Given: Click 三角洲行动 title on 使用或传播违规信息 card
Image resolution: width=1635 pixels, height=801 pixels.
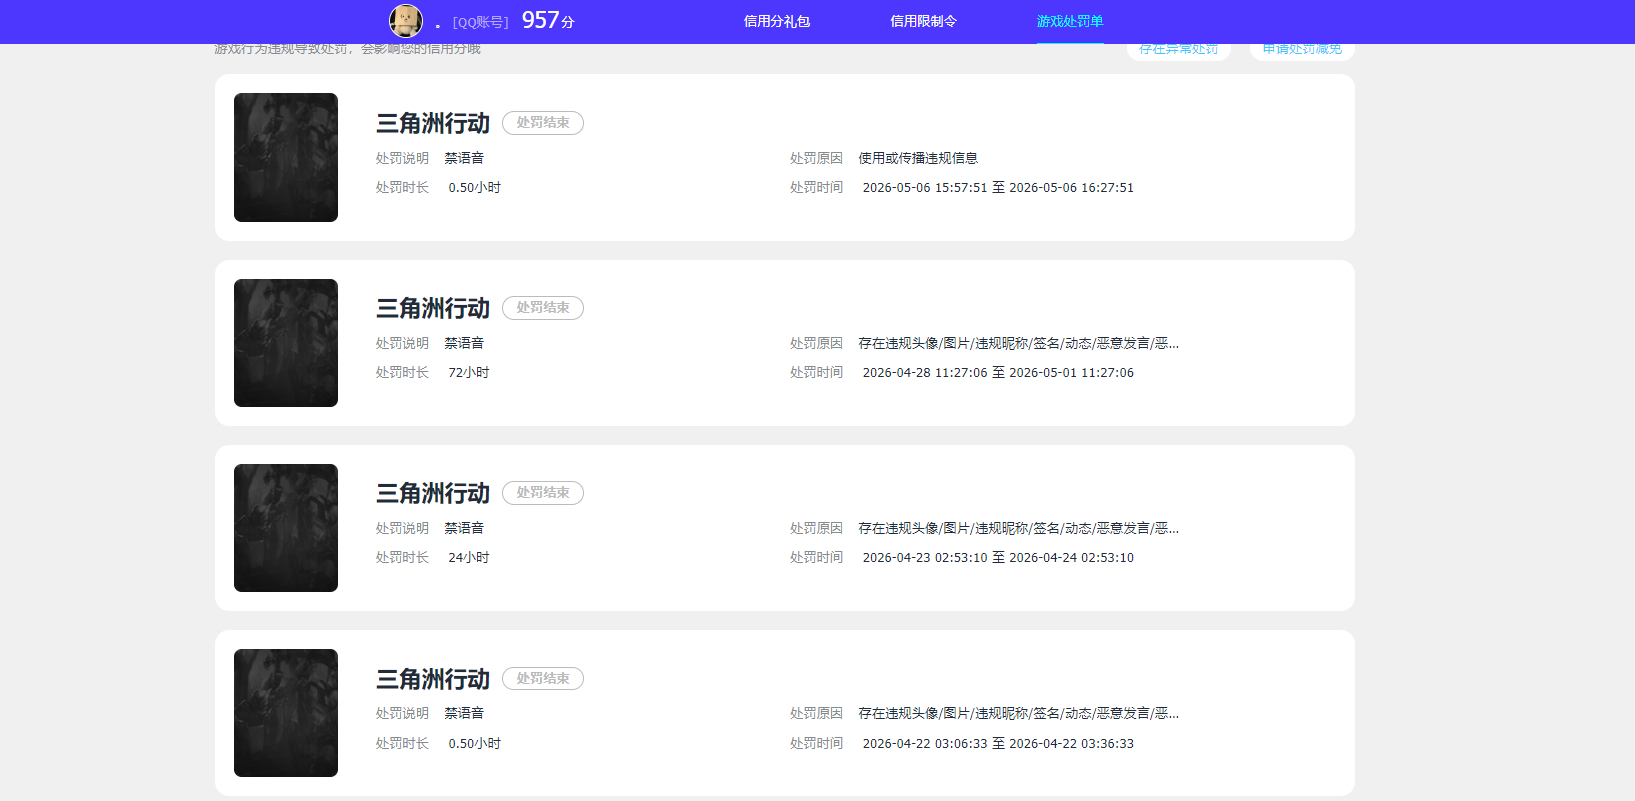Looking at the screenshot, I should pyautogui.click(x=433, y=123).
